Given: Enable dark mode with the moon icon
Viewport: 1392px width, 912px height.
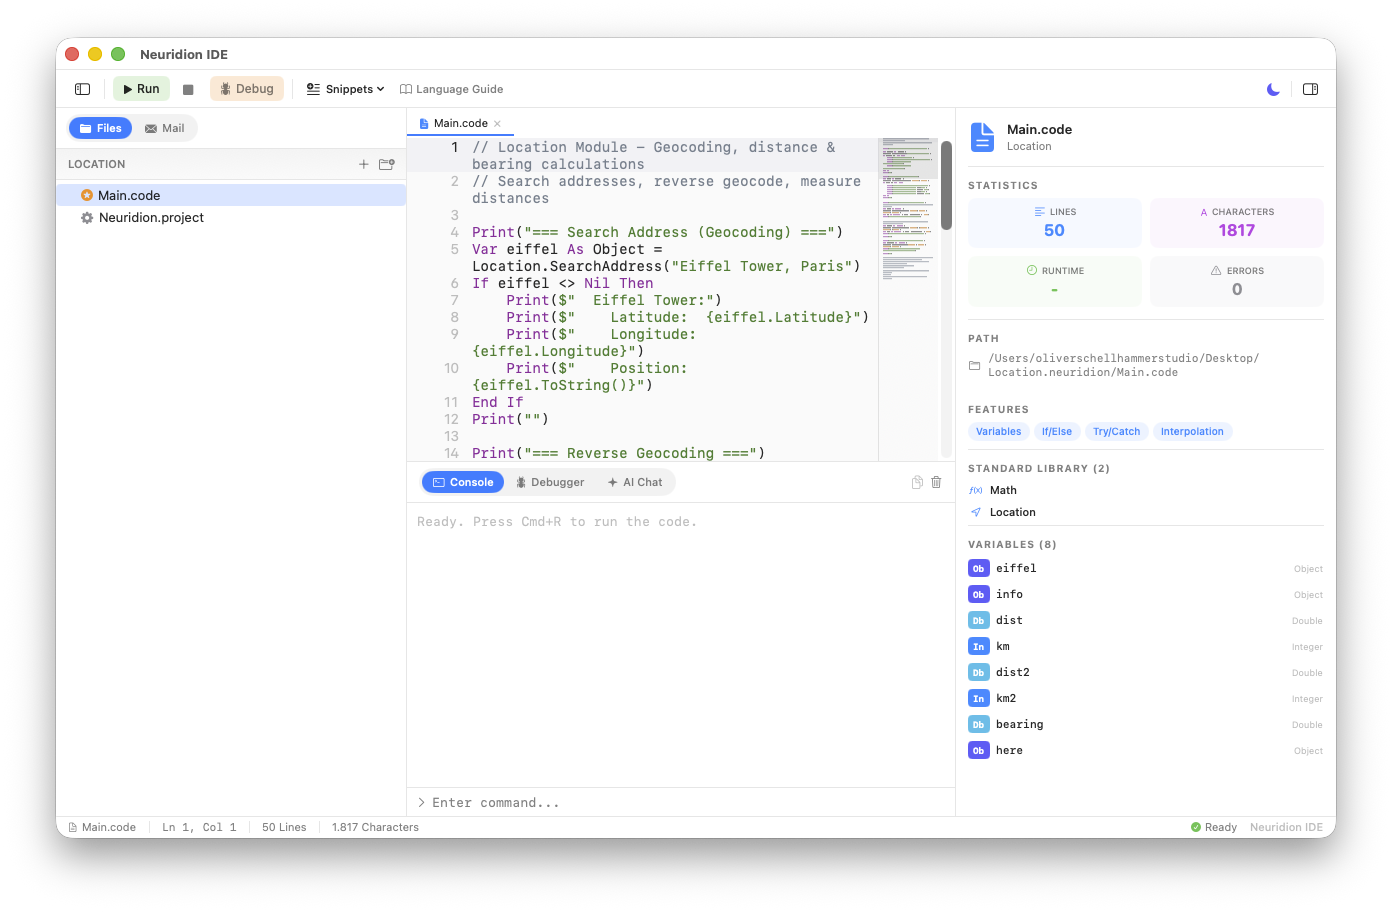Looking at the screenshot, I should point(1272,89).
